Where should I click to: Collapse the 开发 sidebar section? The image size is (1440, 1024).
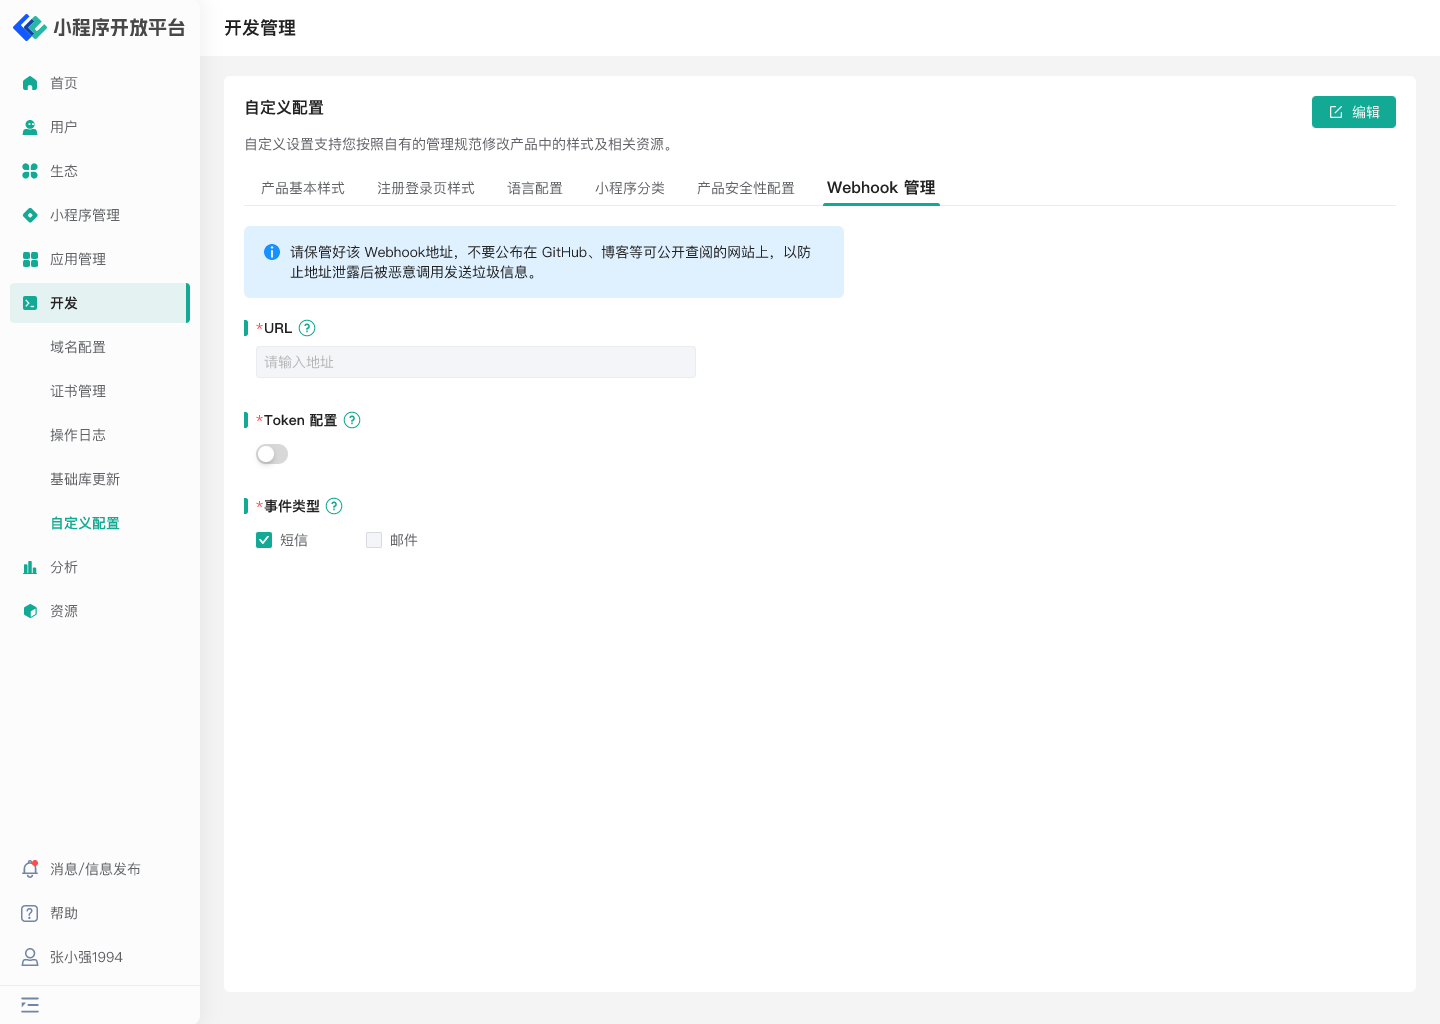click(99, 303)
